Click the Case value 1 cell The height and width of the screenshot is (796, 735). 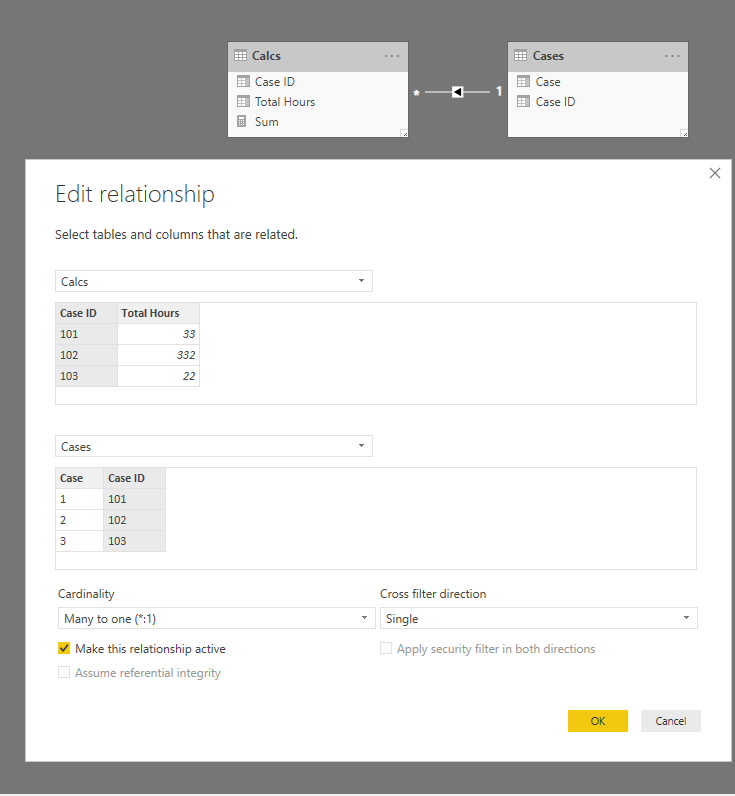click(x=80, y=499)
